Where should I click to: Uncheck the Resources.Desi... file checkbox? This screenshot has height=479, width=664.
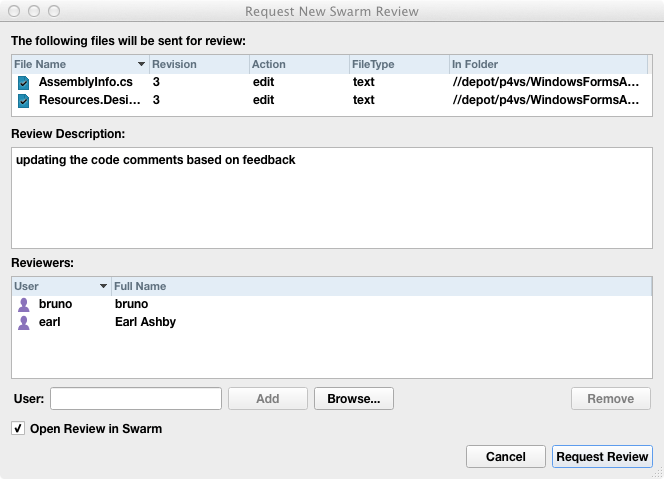pos(24,101)
